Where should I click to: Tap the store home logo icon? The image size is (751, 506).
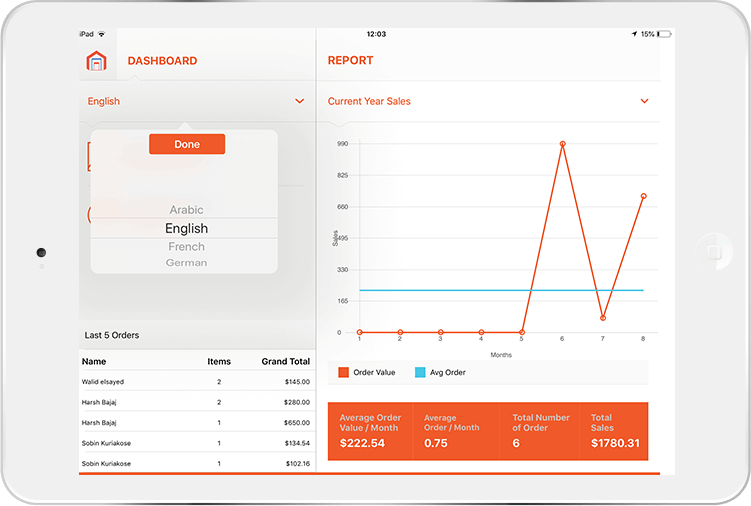[96, 61]
